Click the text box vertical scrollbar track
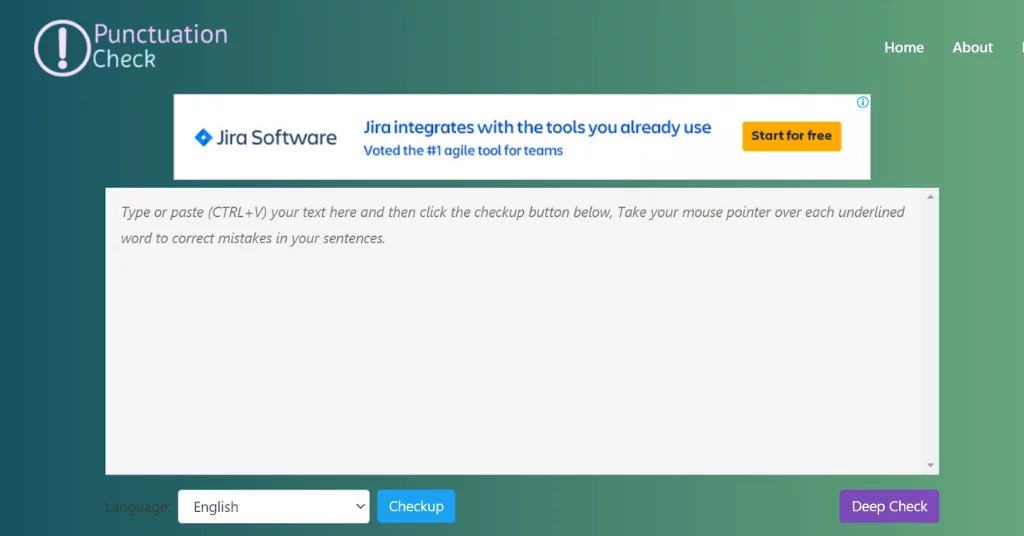Screen dimensions: 1024x536 (931, 330)
